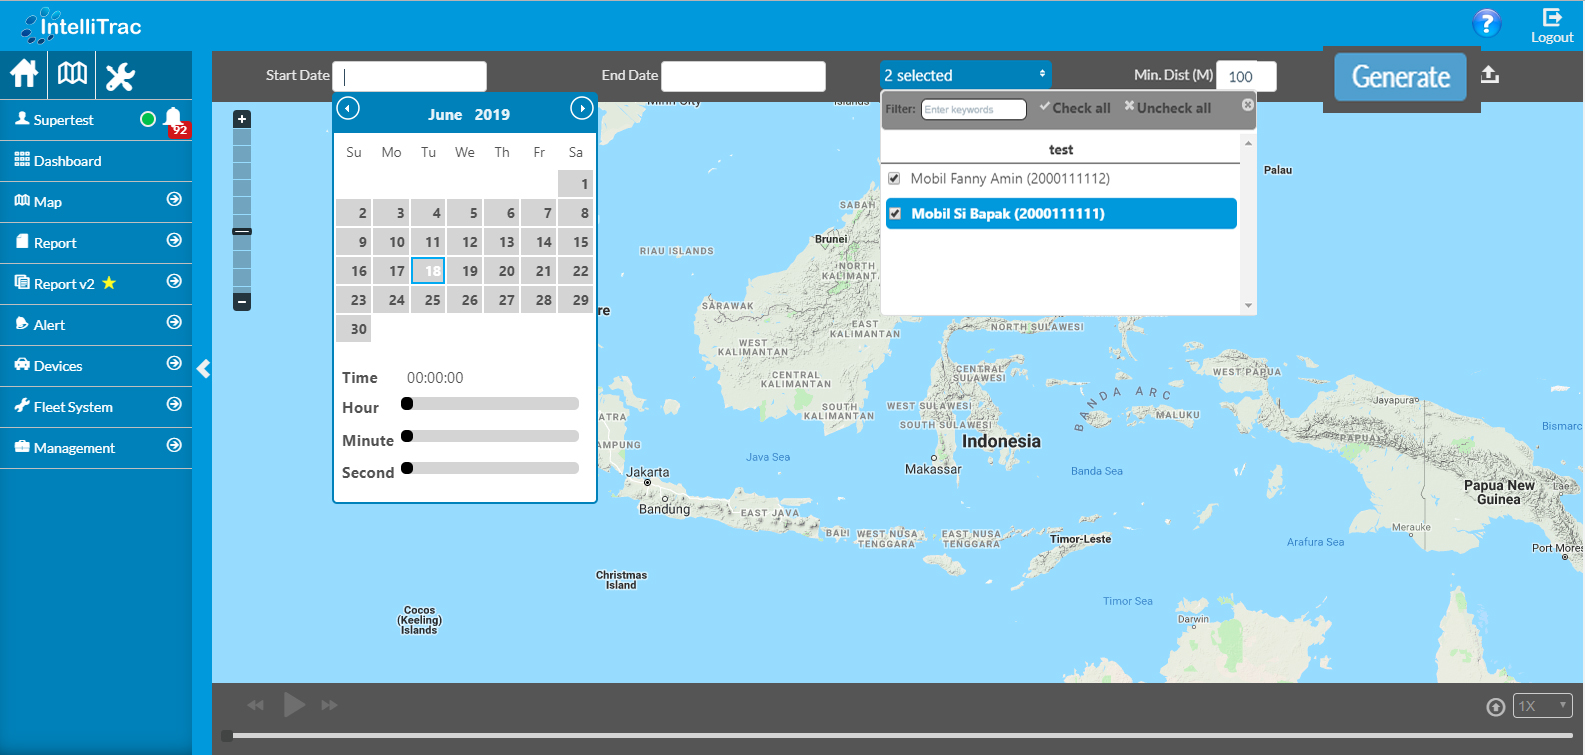Click the End Date input field
1585x755 pixels.
[743, 76]
